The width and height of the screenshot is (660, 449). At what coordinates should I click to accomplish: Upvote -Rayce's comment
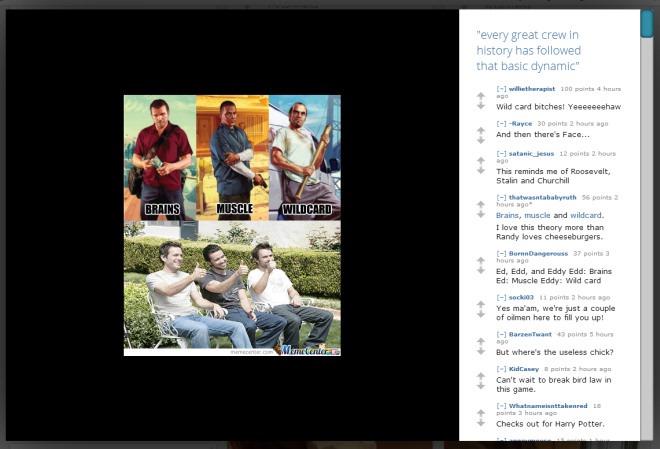(x=481, y=130)
